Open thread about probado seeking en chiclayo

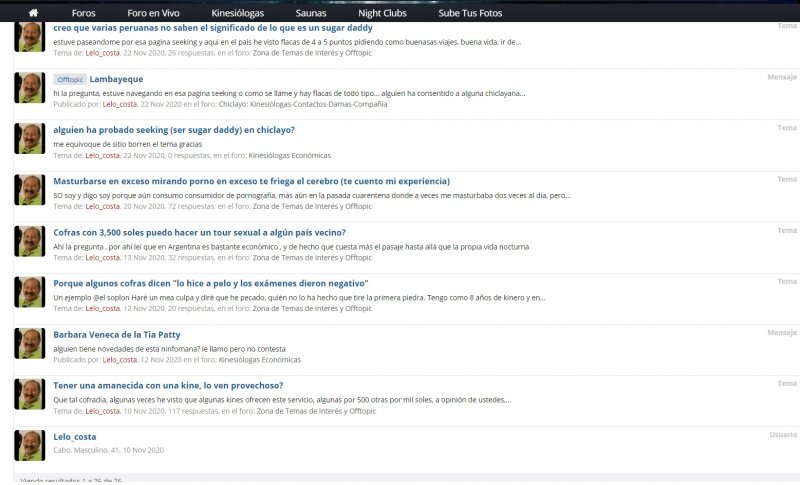174,130
